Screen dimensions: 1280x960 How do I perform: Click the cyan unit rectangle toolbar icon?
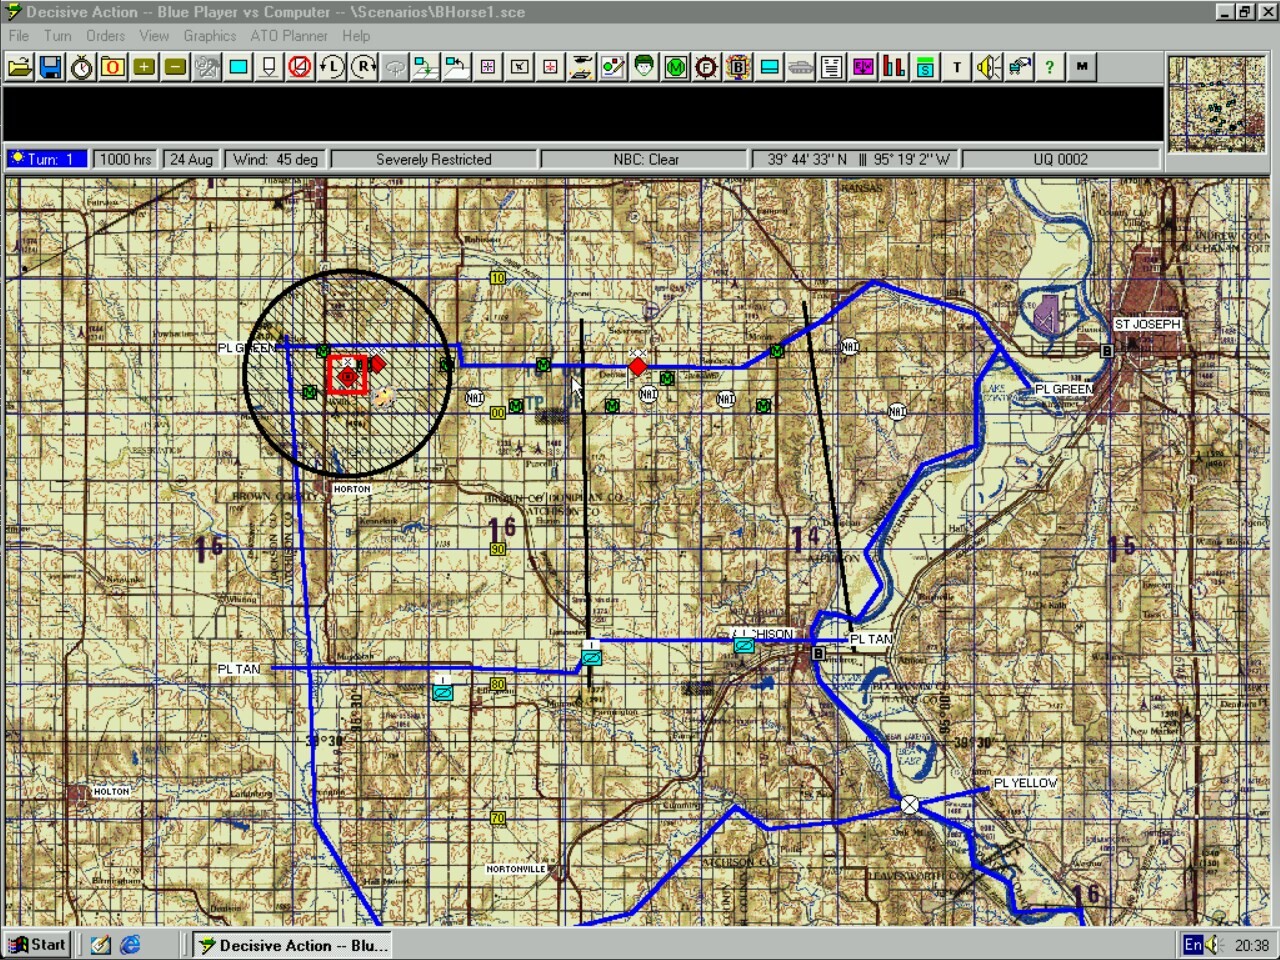238,67
